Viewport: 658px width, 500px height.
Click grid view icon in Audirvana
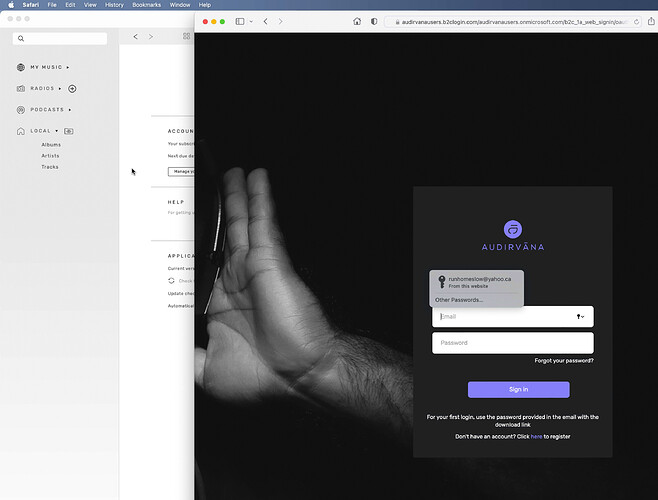187,37
